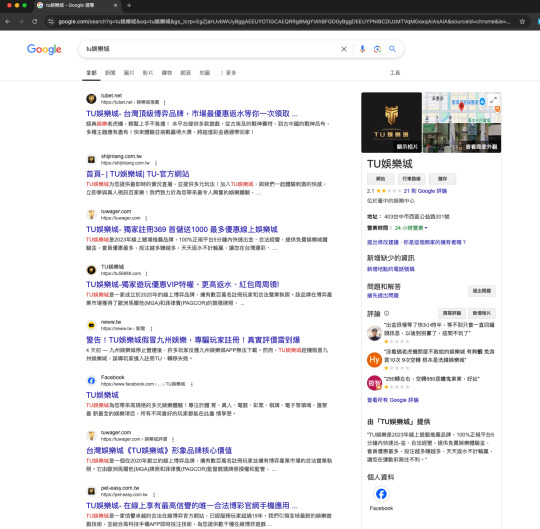Open more options for tubet.net result
The height and width of the screenshot is (529, 540).
coord(165,102)
